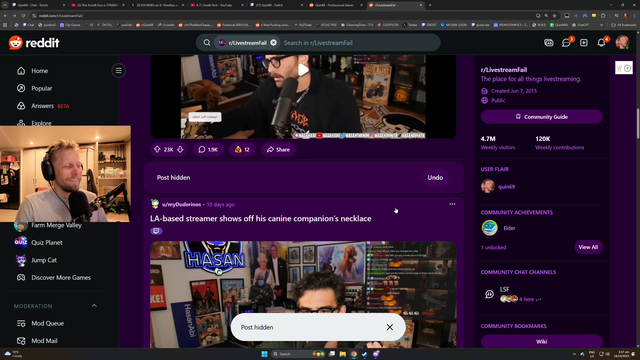
Task: Give an award on the top post
Action: pos(242,149)
